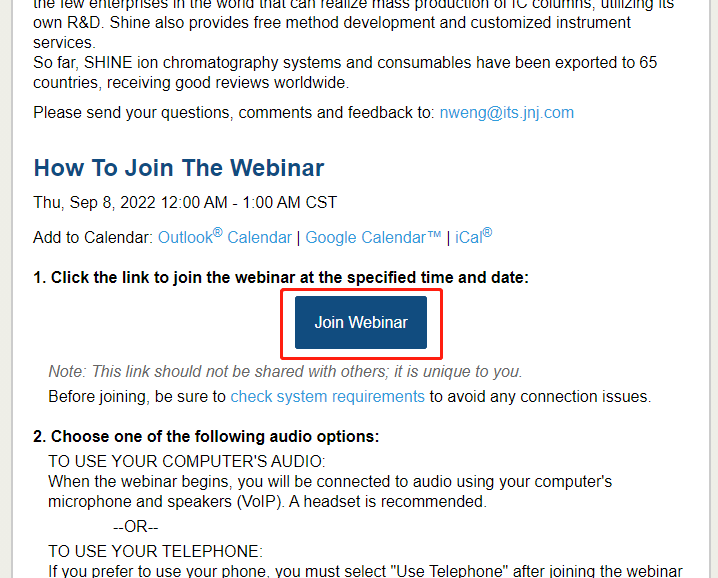Click the italic note about unique link
Image resolution: width=718 pixels, height=578 pixels.
(x=285, y=371)
